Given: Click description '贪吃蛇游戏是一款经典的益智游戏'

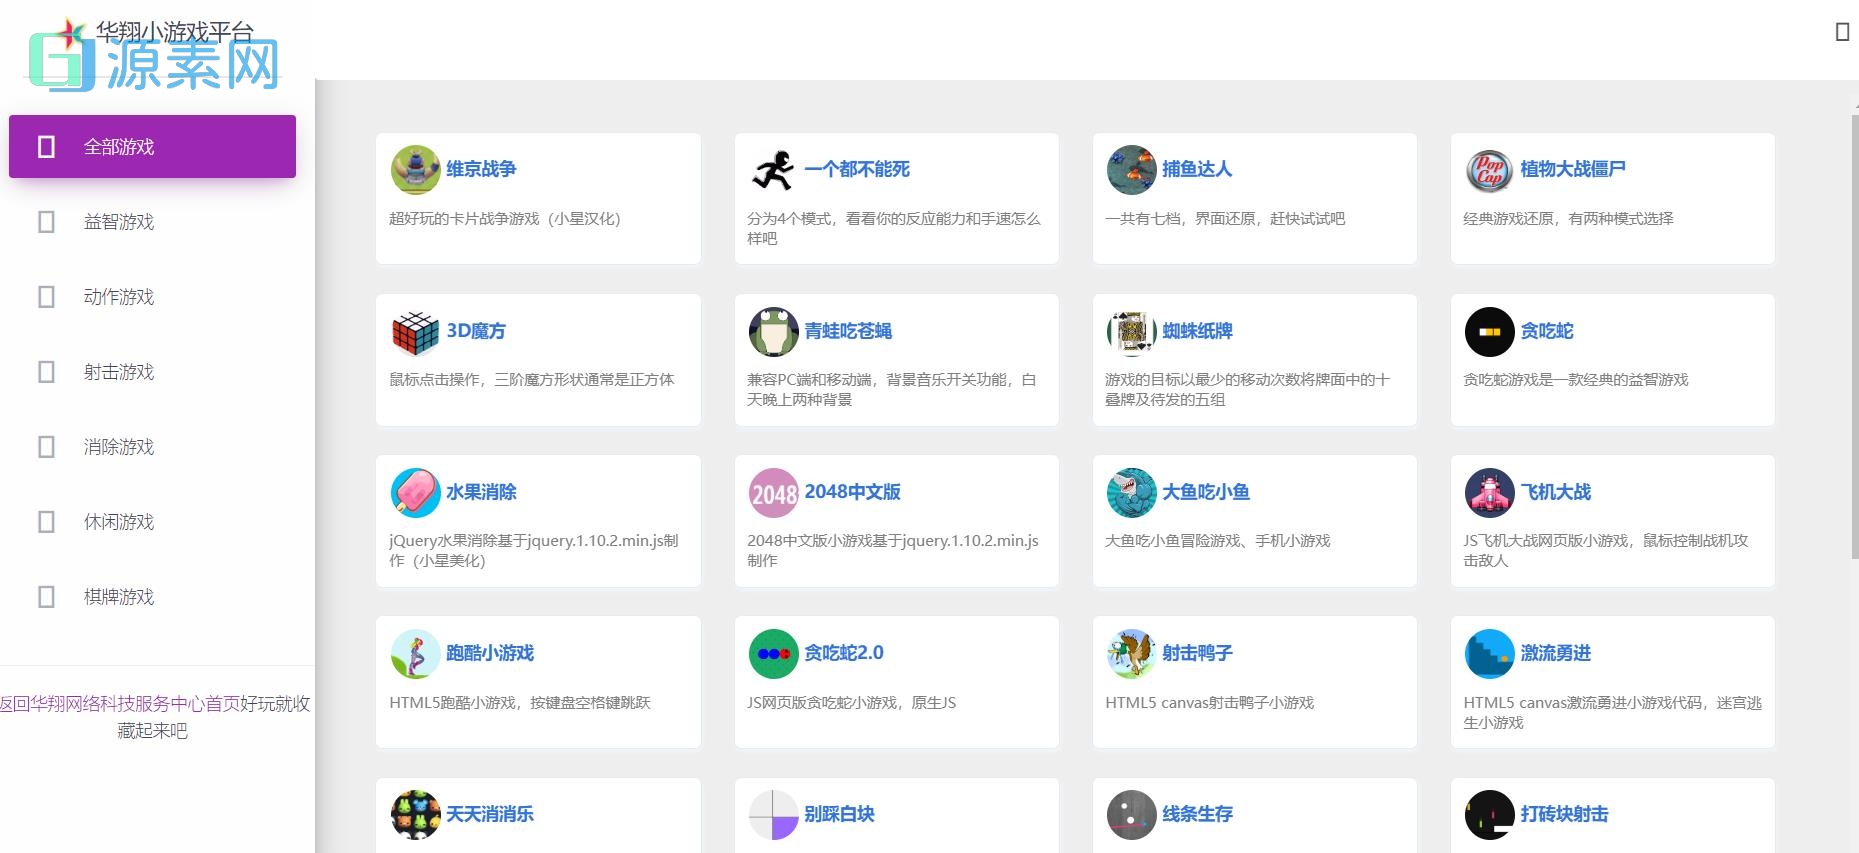Looking at the screenshot, I should click(1576, 380).
